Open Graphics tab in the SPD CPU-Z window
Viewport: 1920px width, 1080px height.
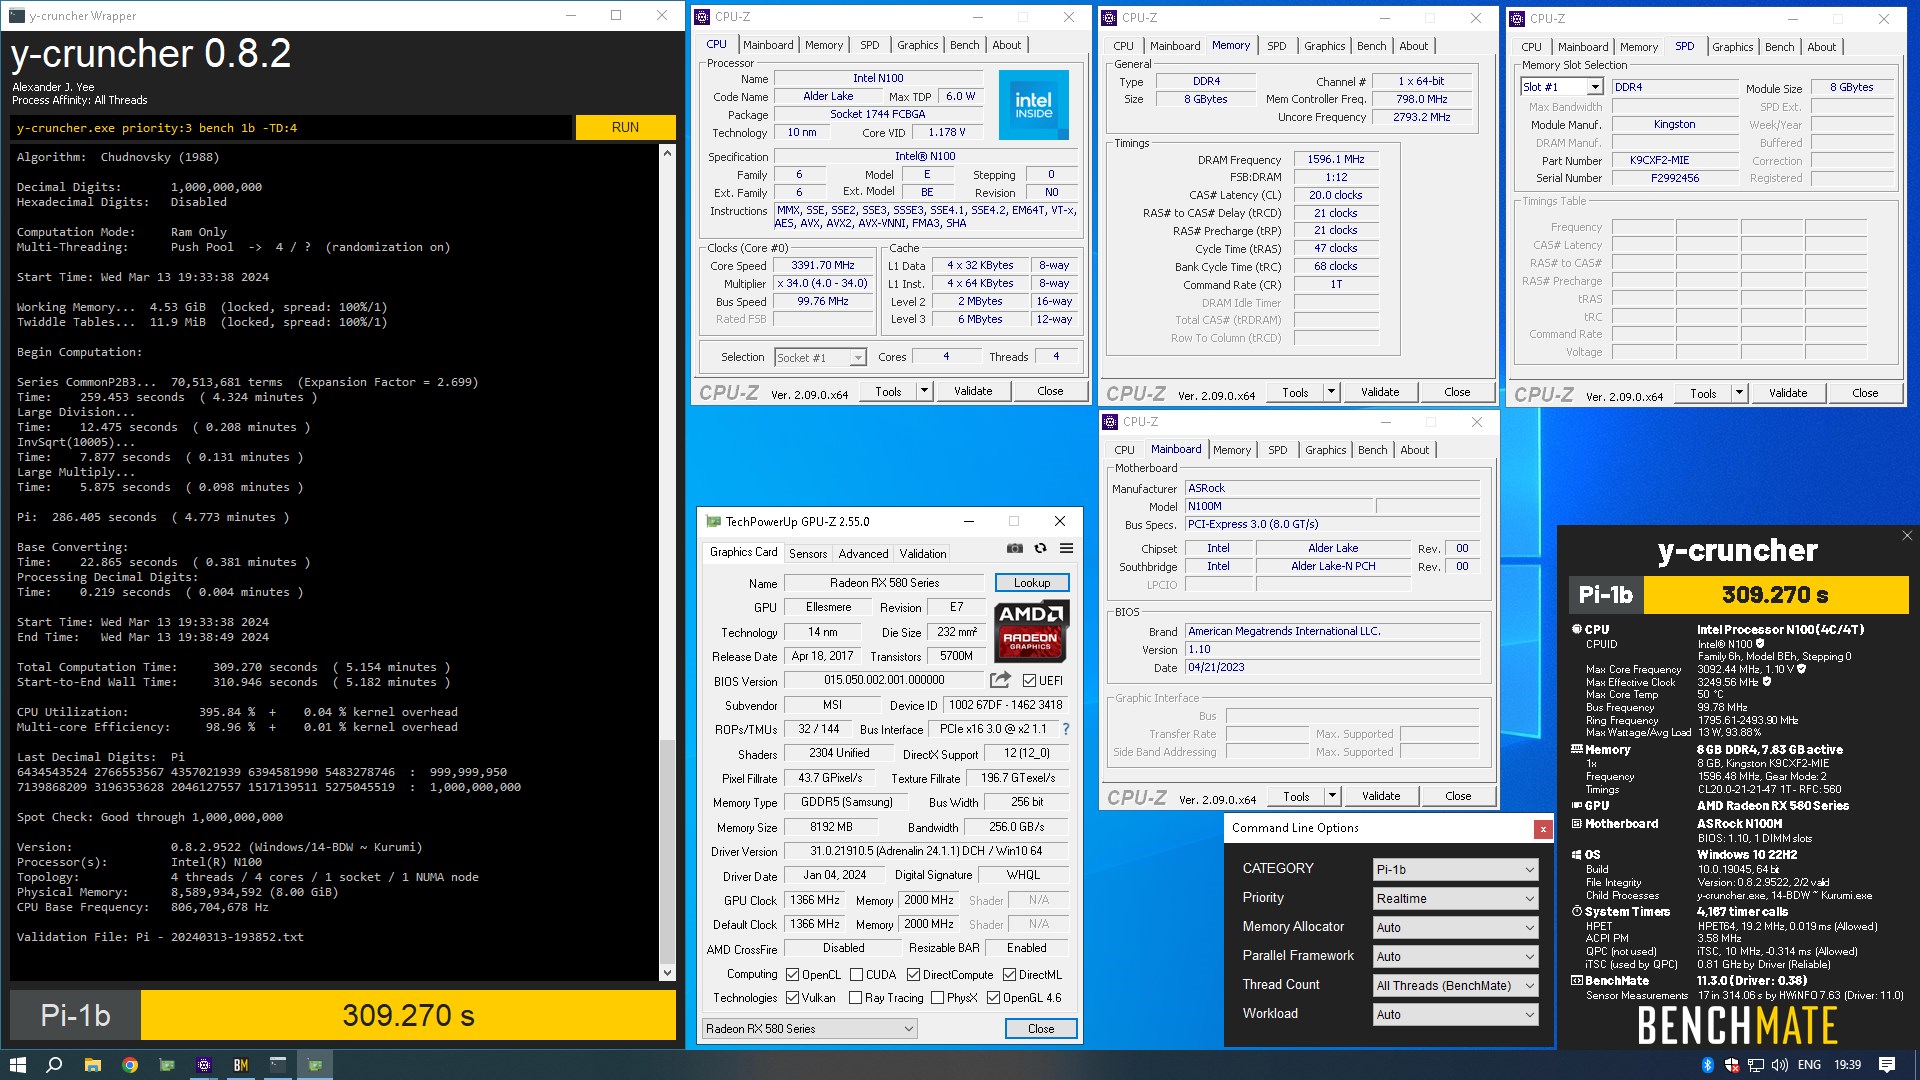tap(1732, 47)
